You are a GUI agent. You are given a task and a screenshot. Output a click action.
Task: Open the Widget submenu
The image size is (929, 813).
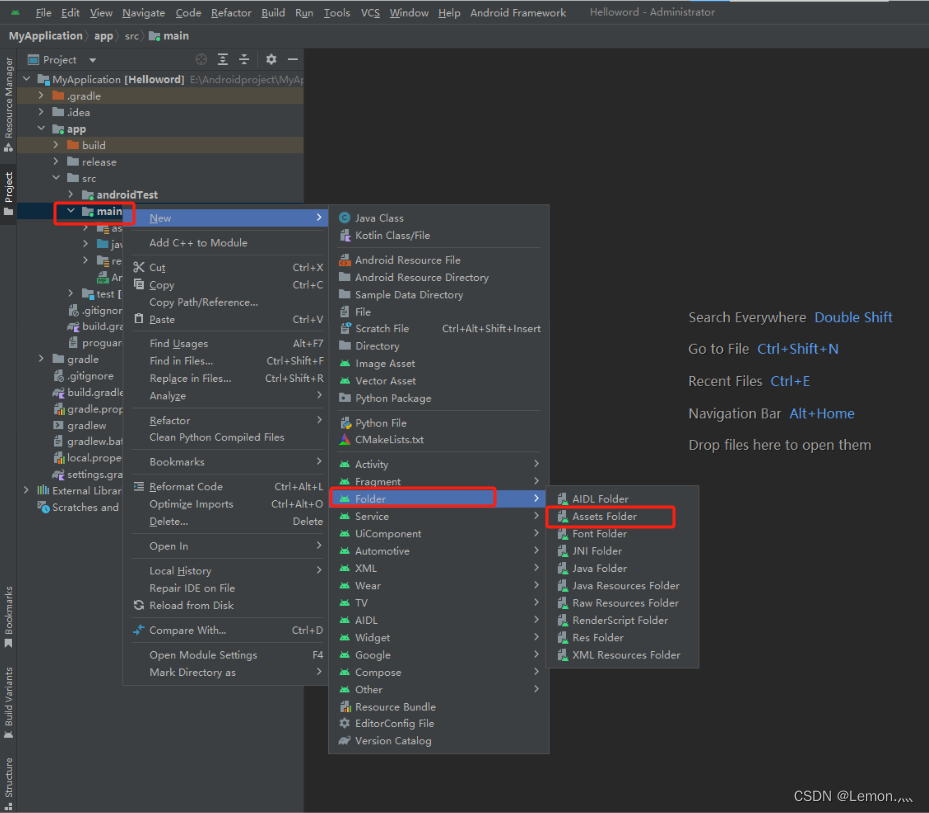[x=438, y=638]
